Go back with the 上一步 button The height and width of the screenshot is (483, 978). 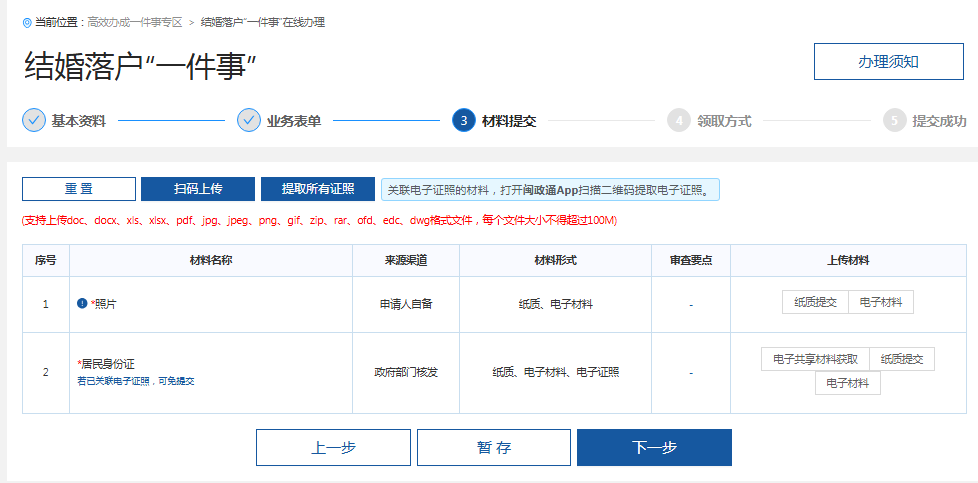333,448
